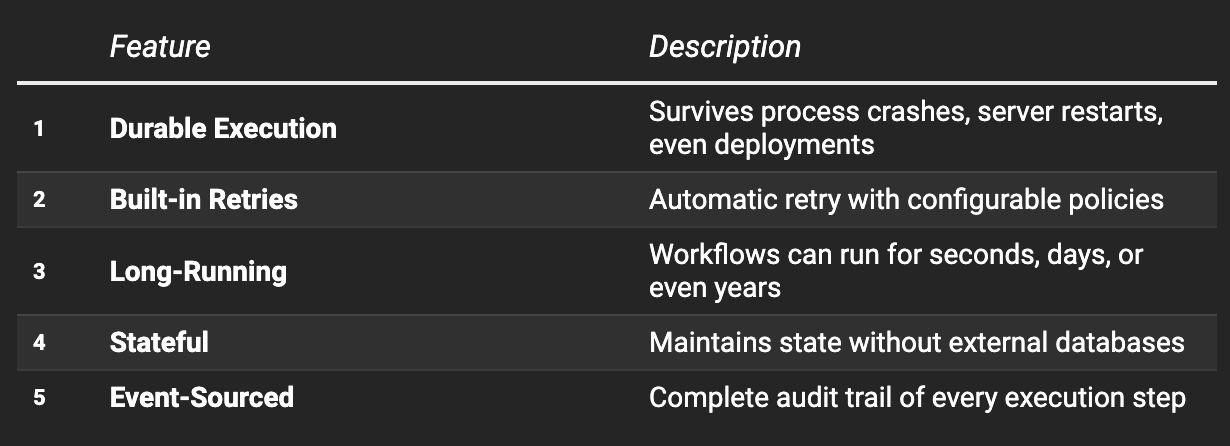
Task: Select the Durable Execution feature cell
Action: [223, 128]
